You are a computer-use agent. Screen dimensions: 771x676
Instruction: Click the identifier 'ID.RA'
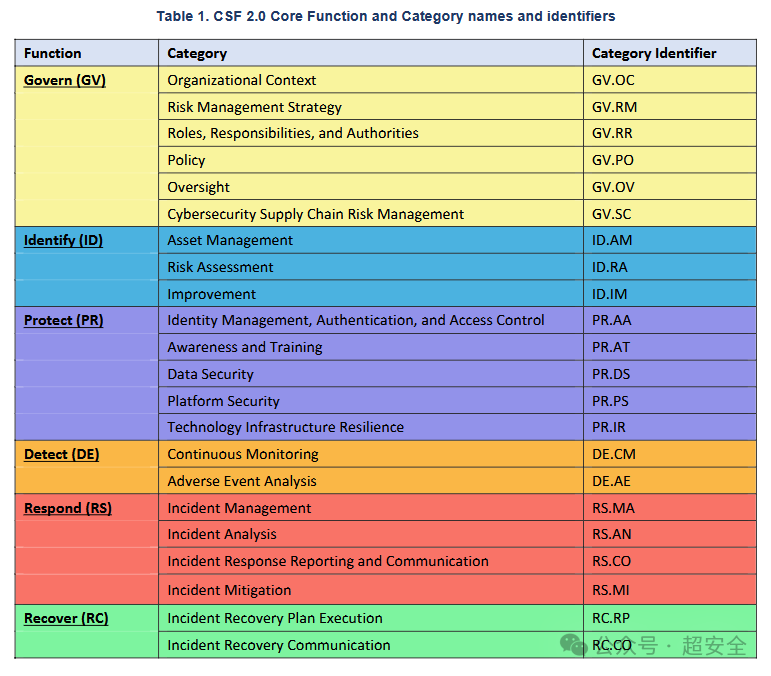[x=610, y=267]
